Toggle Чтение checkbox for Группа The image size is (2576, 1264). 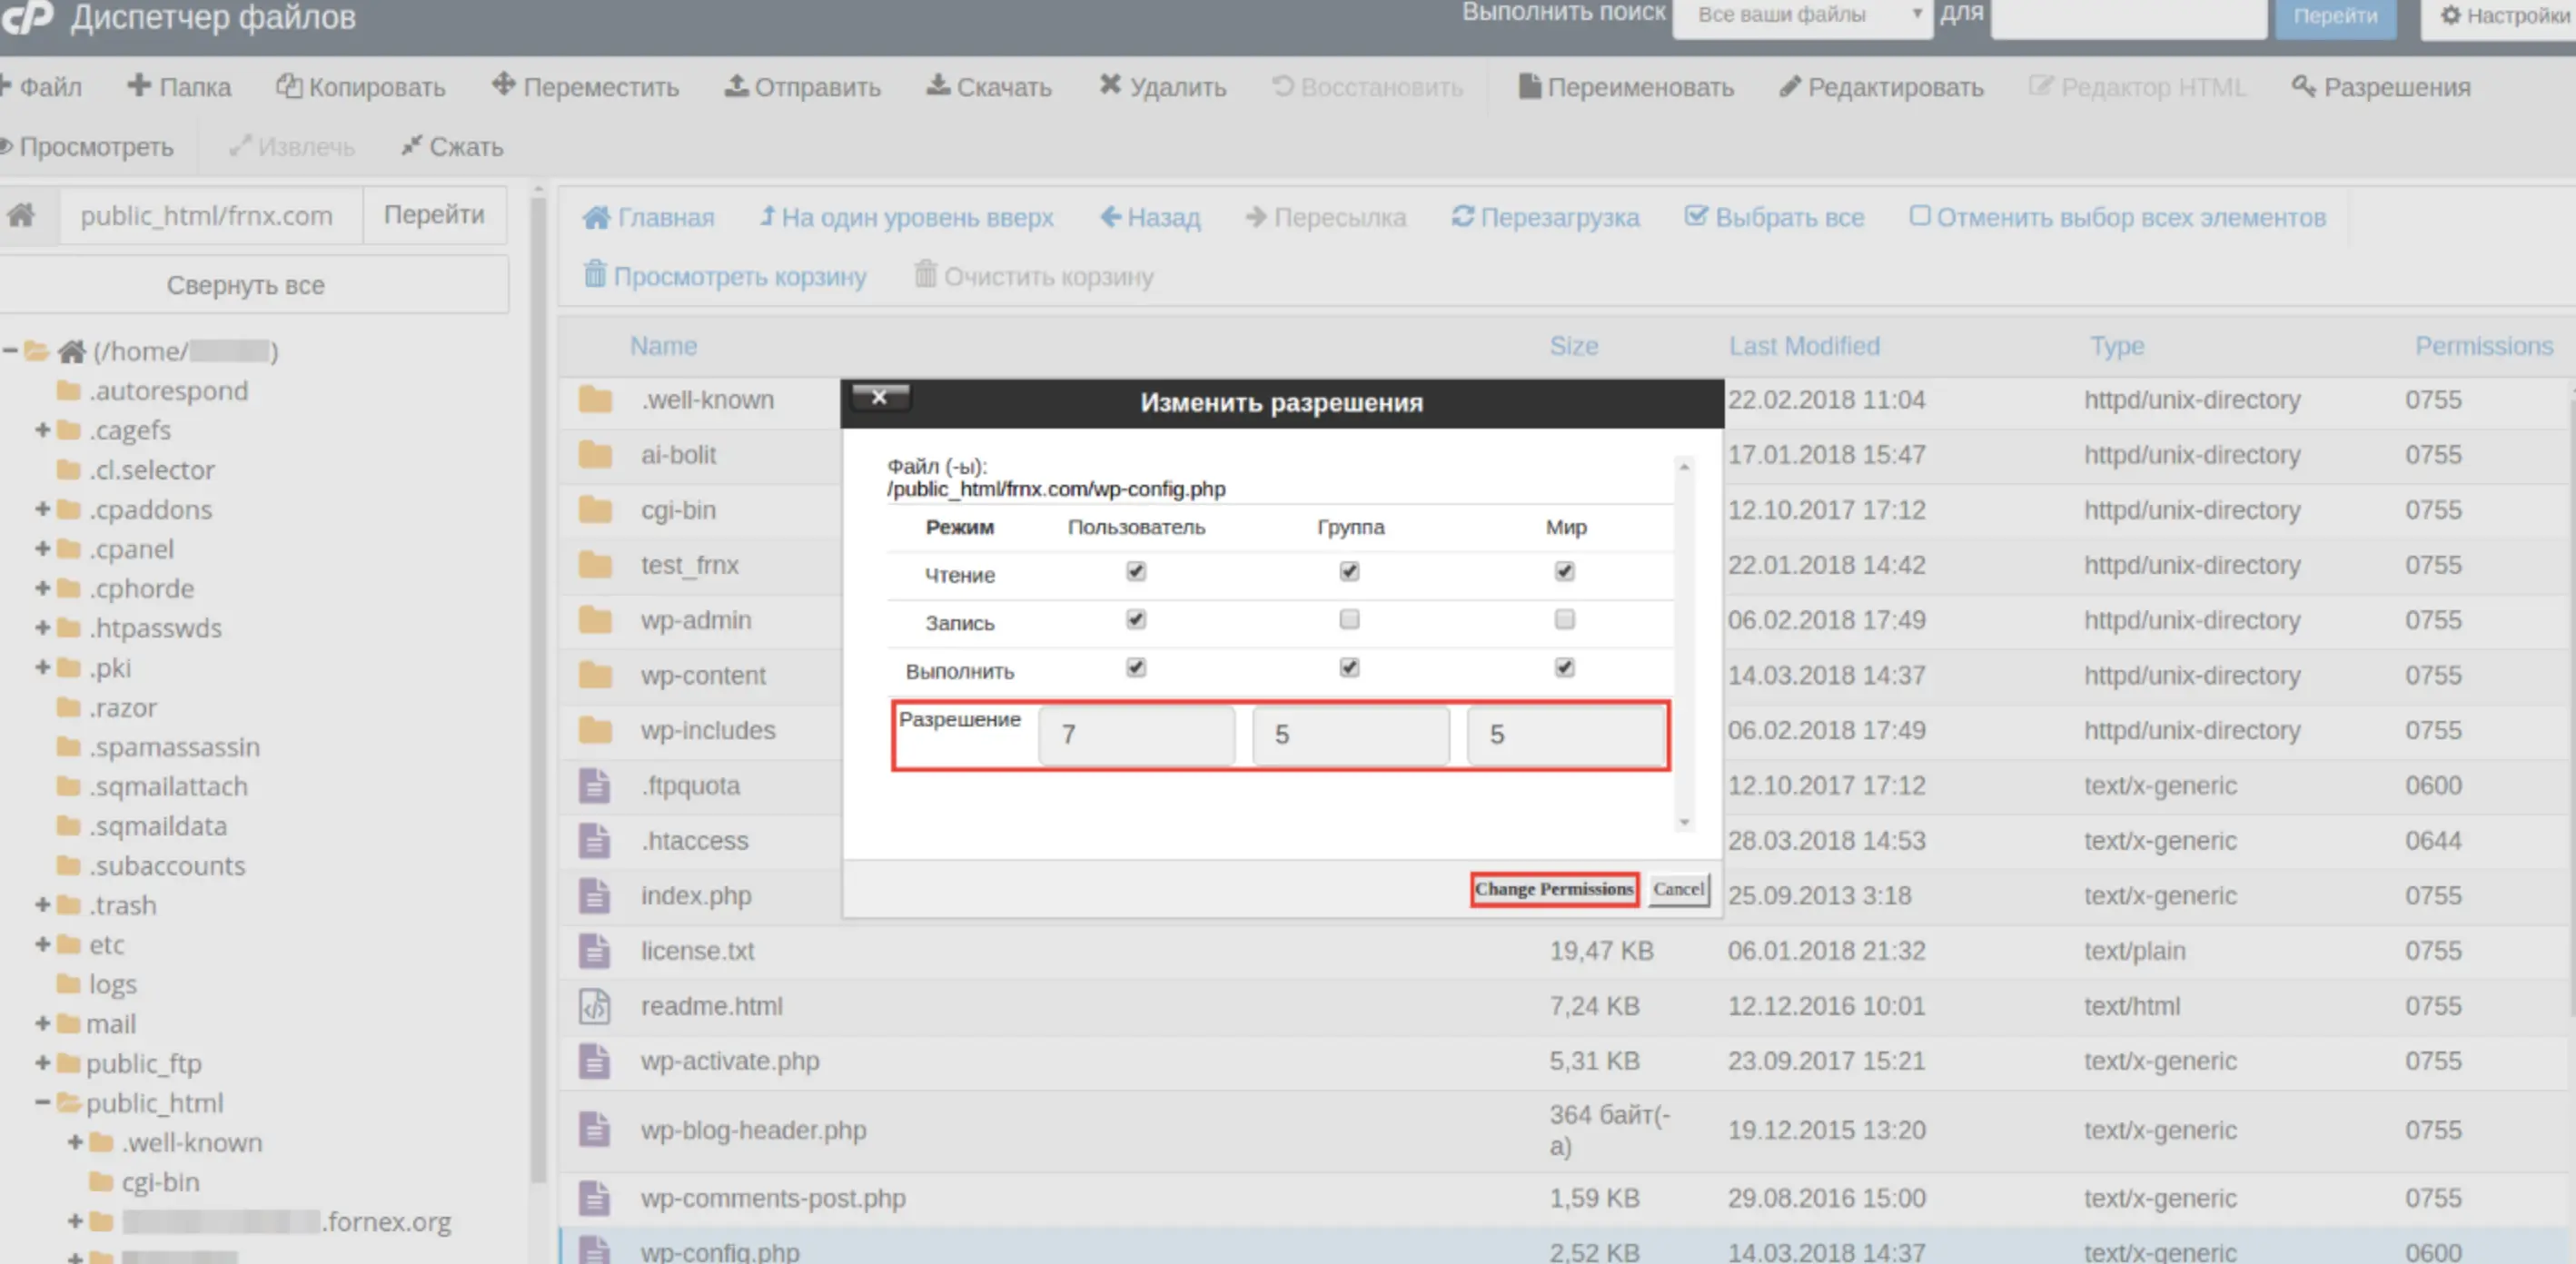pos(1349,571)
